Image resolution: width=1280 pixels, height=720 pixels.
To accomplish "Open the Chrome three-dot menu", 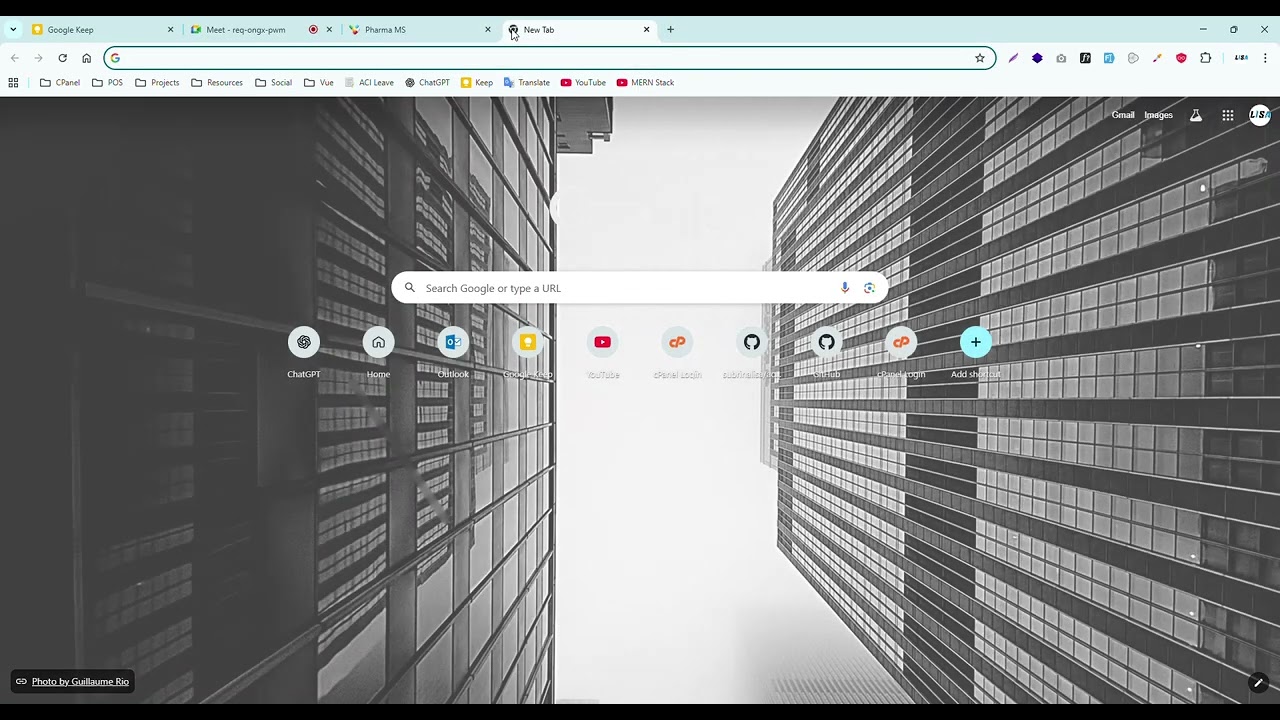I will [1265, 58].
